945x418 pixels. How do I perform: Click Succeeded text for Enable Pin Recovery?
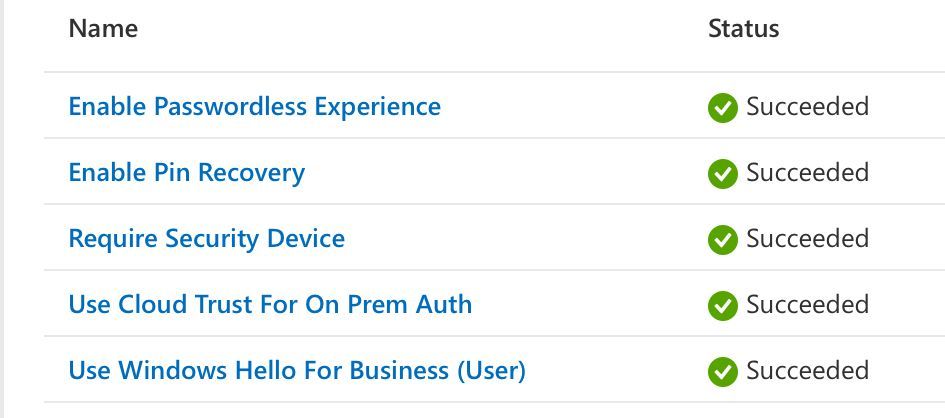click(x=808, y=173)
